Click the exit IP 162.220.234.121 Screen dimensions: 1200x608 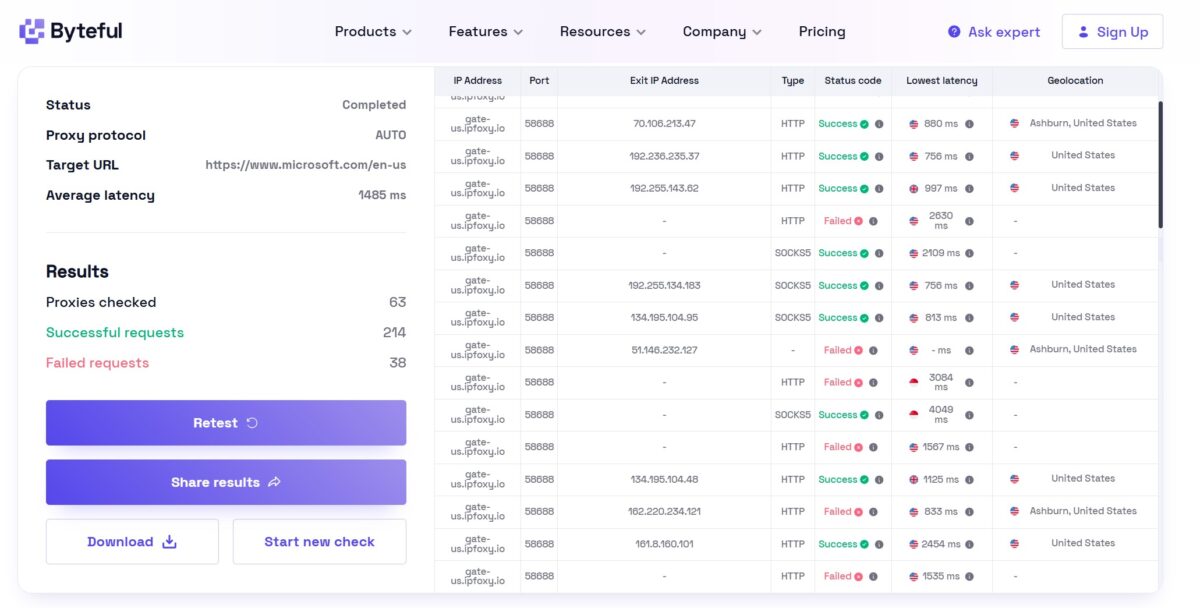click(665, 512)
